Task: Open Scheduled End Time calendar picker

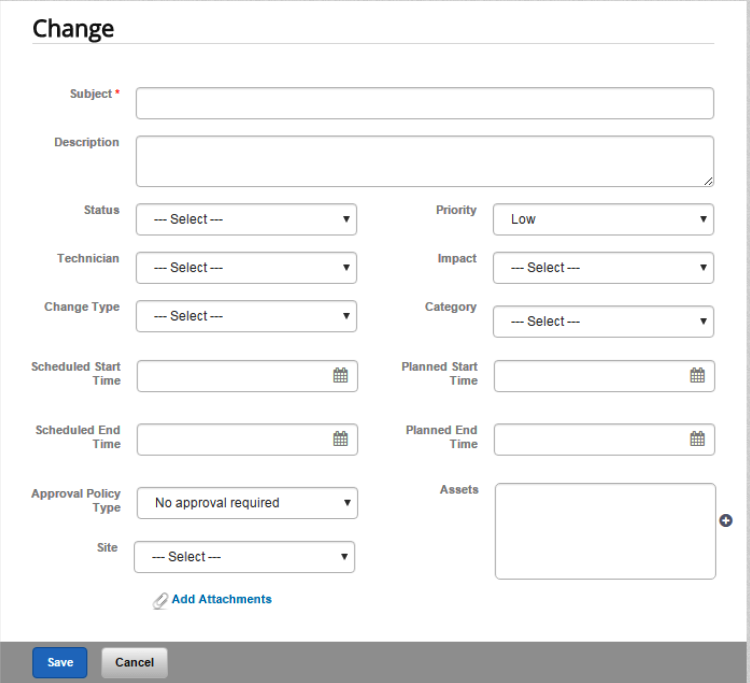Action: coord(340,439)
